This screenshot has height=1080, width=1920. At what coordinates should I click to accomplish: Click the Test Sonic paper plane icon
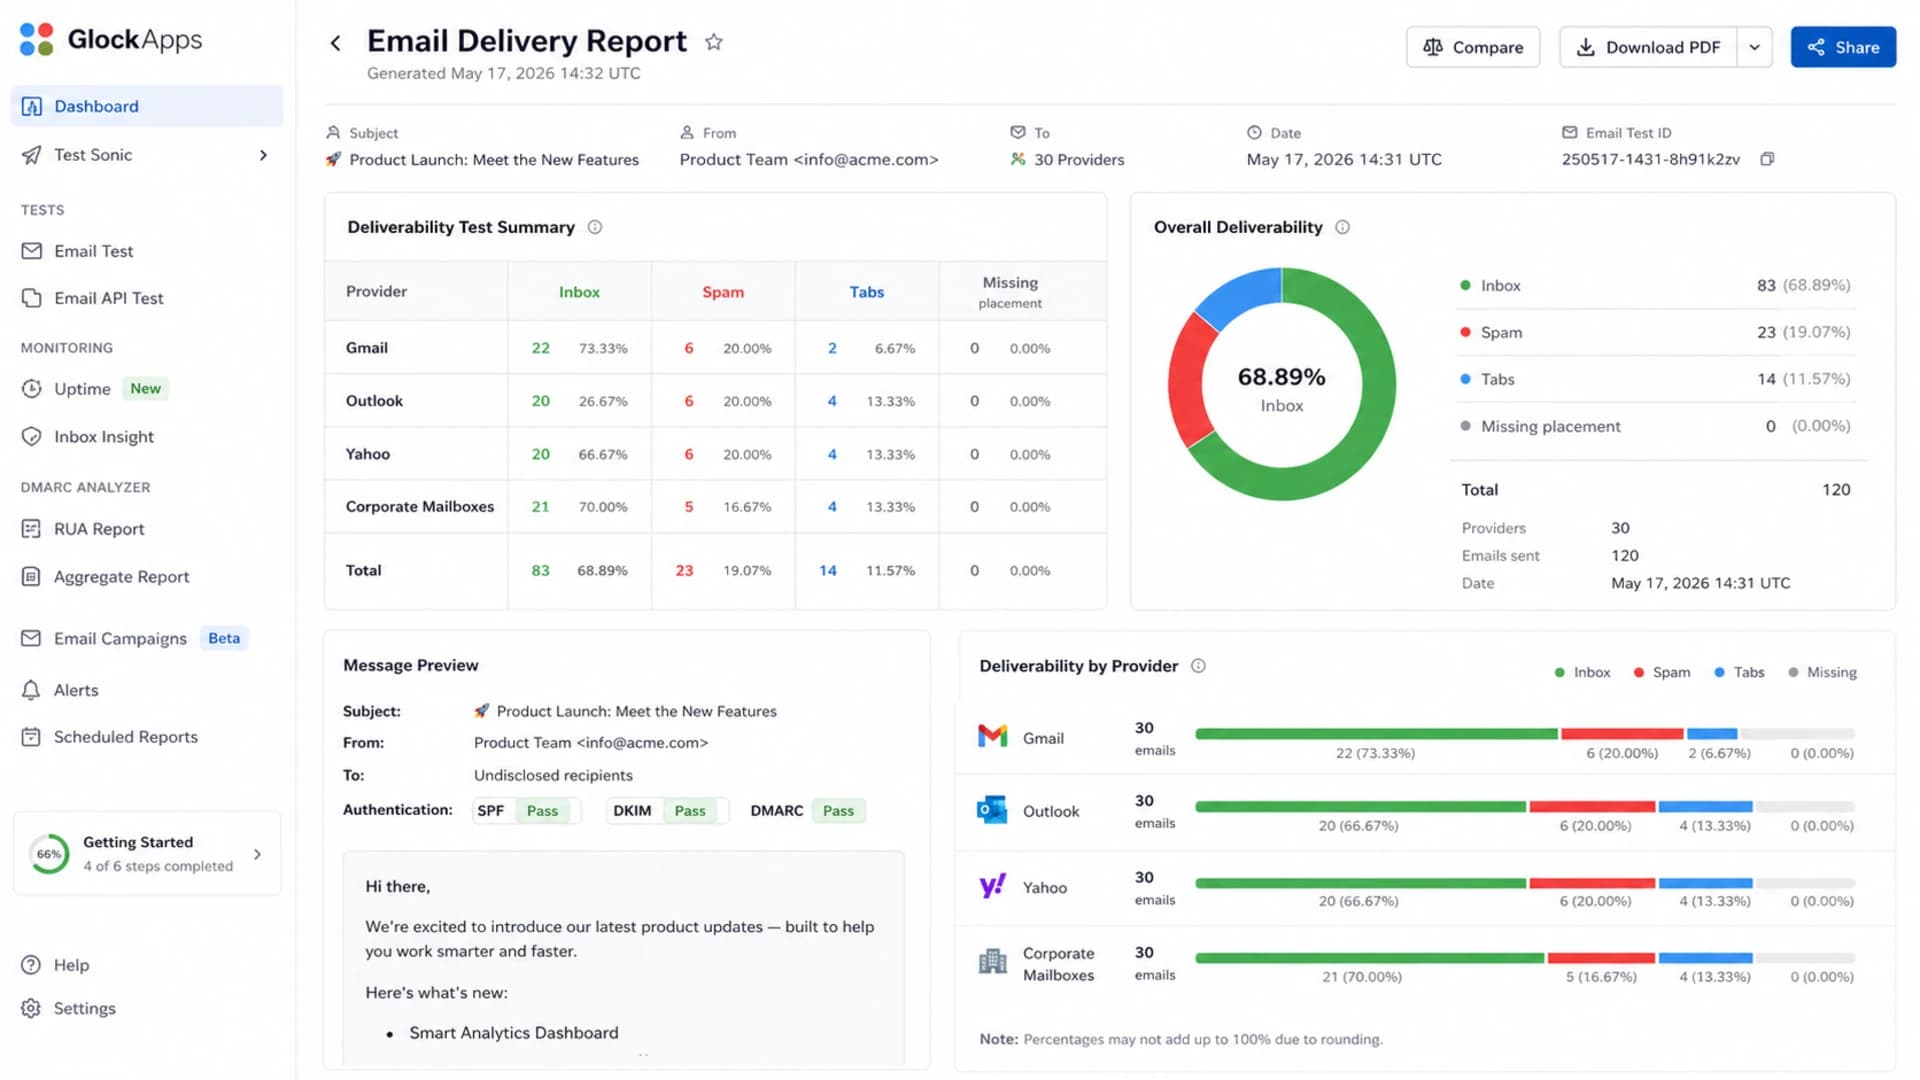tap(32, 155)
